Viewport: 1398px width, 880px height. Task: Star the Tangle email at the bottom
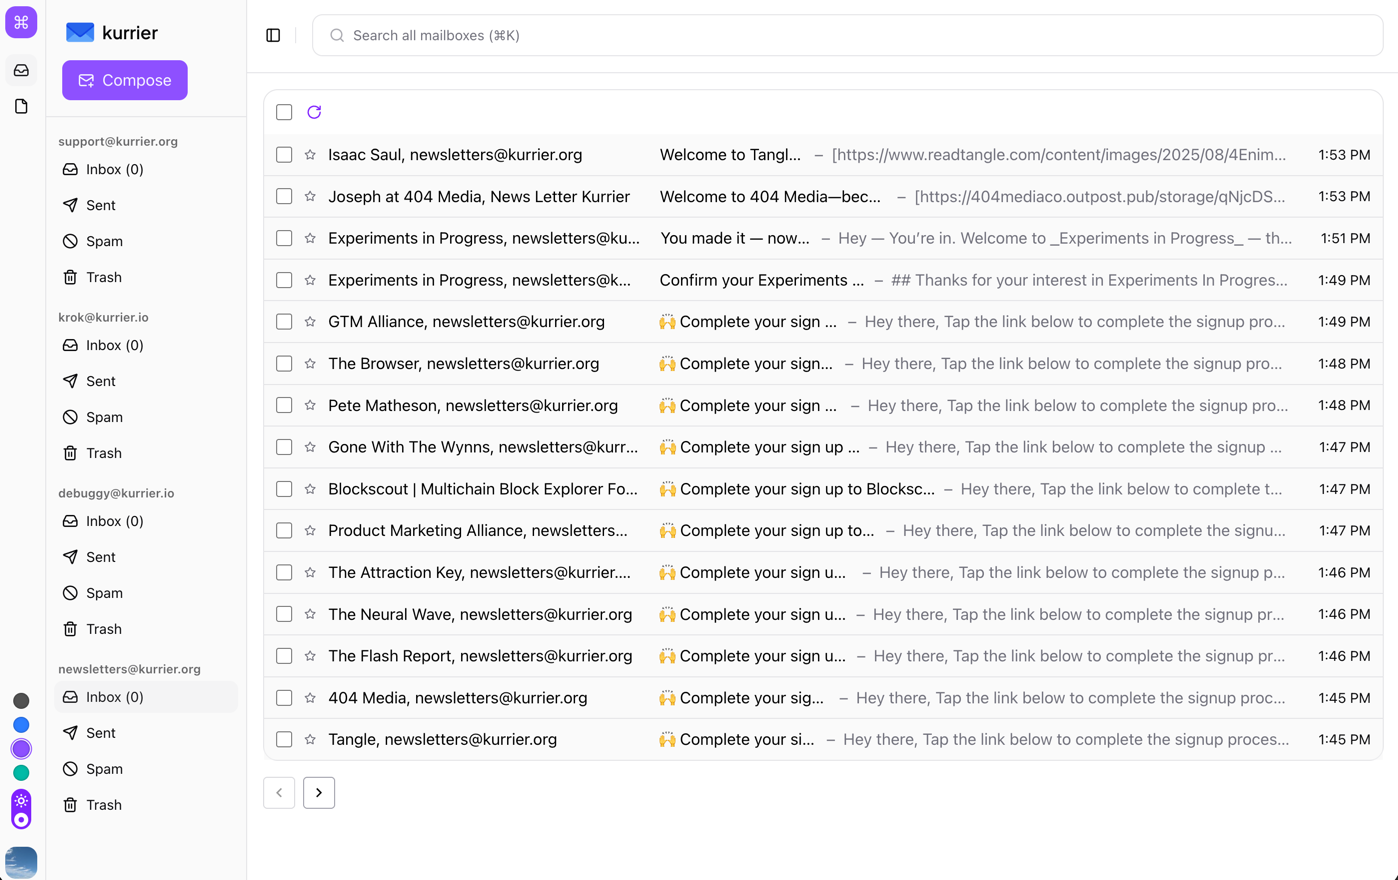click(310, 739)
